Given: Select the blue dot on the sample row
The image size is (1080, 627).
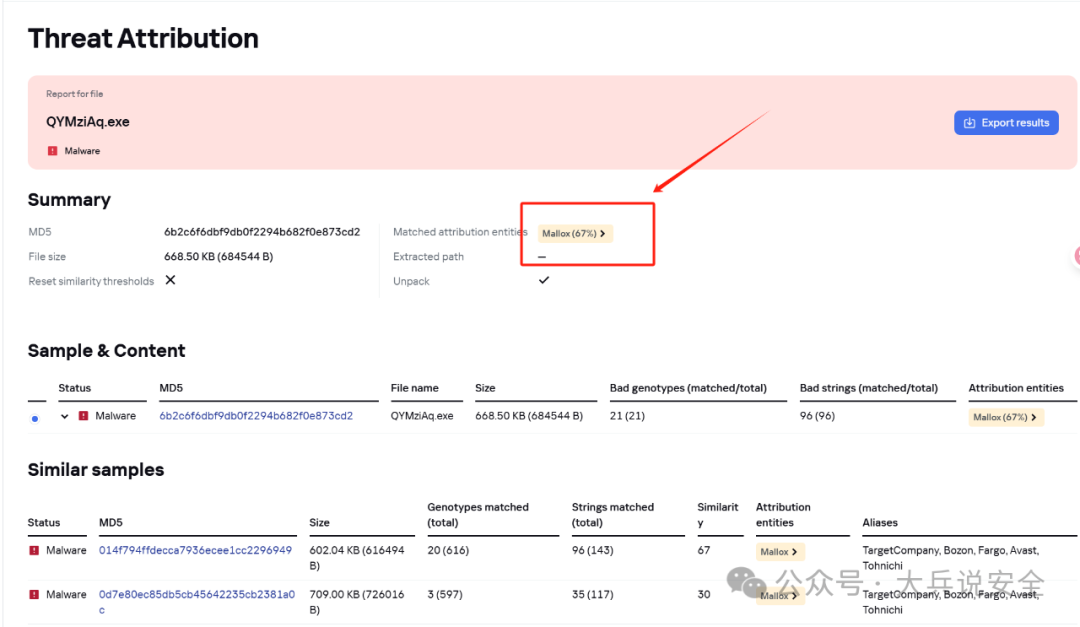Looking at the screenshot, I should click(x=35, y=418).
